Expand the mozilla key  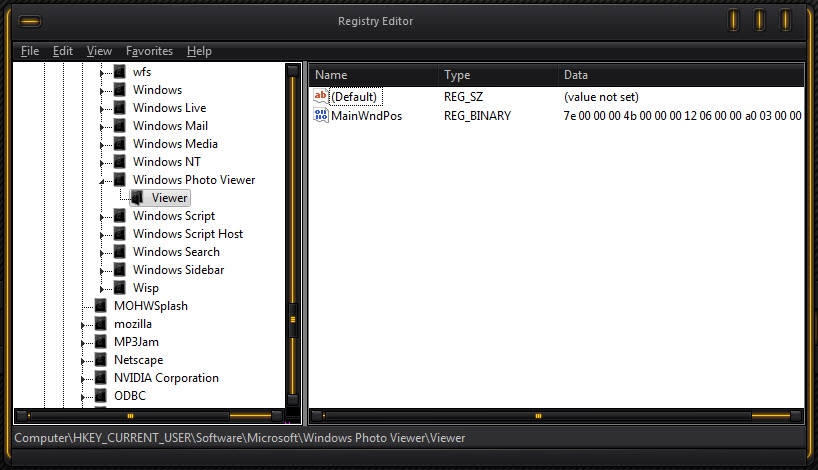(x=83, y=325)
